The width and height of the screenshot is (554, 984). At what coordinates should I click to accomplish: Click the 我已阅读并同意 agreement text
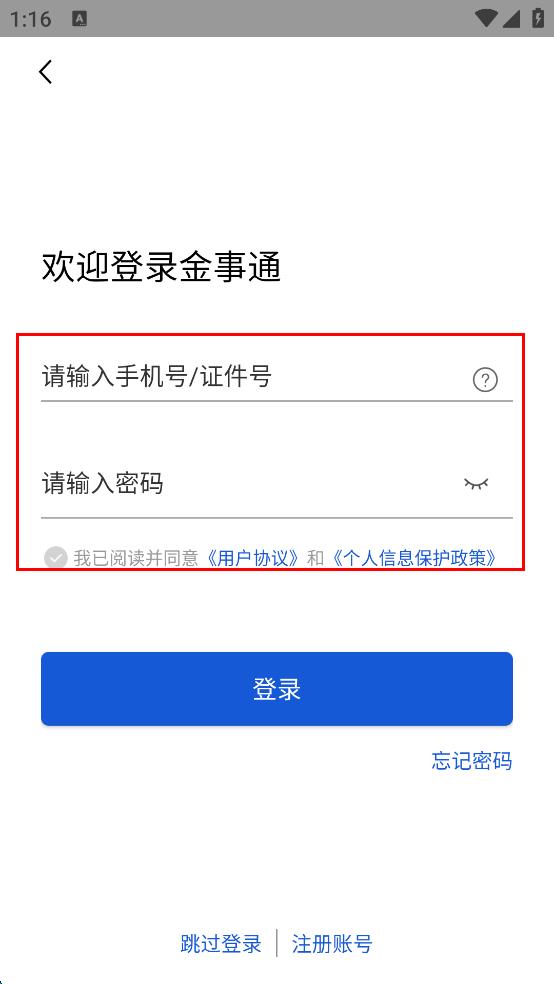point(136,558)
